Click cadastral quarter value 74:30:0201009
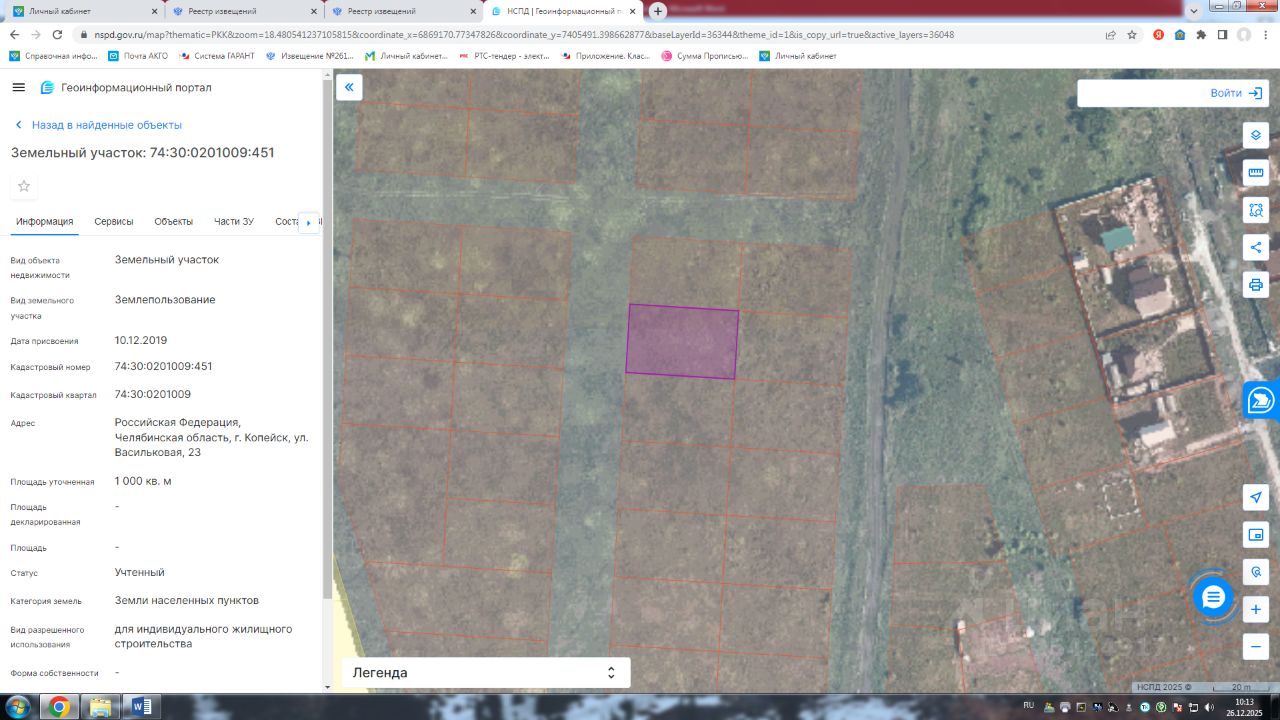This screenshot has width=1280, height=720. click(x=153, y=394)
